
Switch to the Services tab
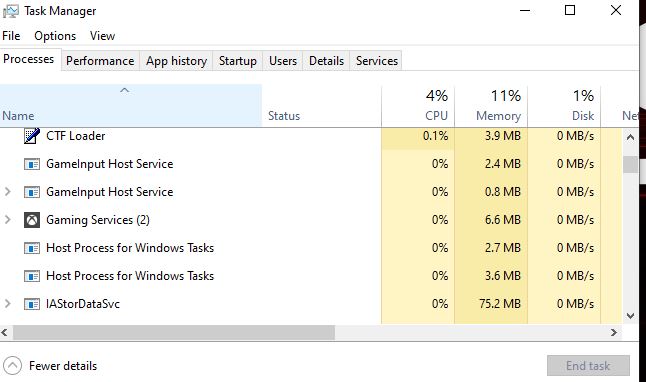point(377,61)
